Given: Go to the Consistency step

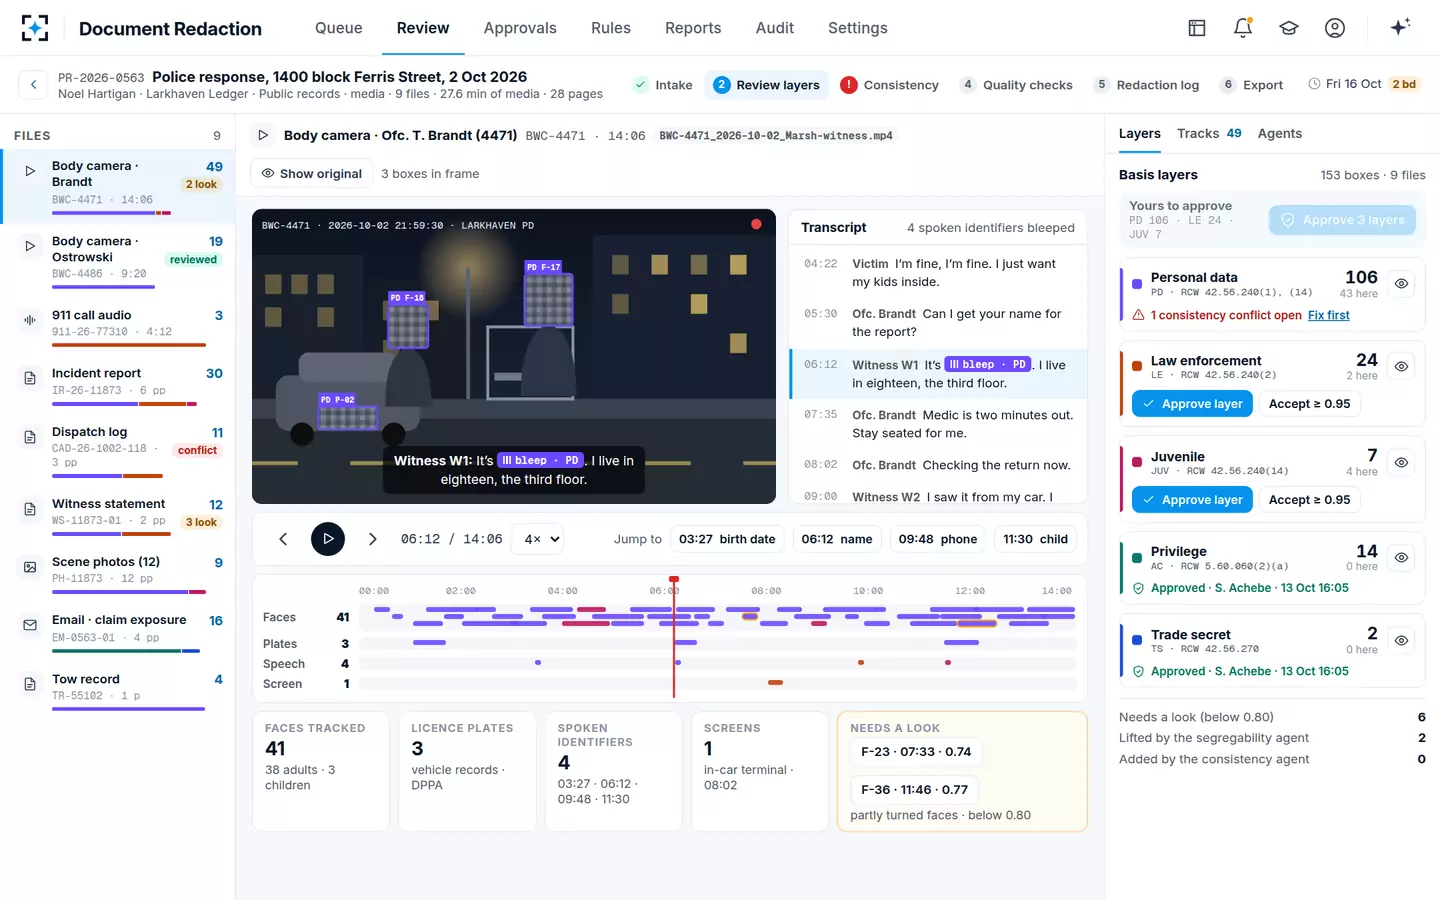Looking at the screenshot, I should (x=889, y=85).
